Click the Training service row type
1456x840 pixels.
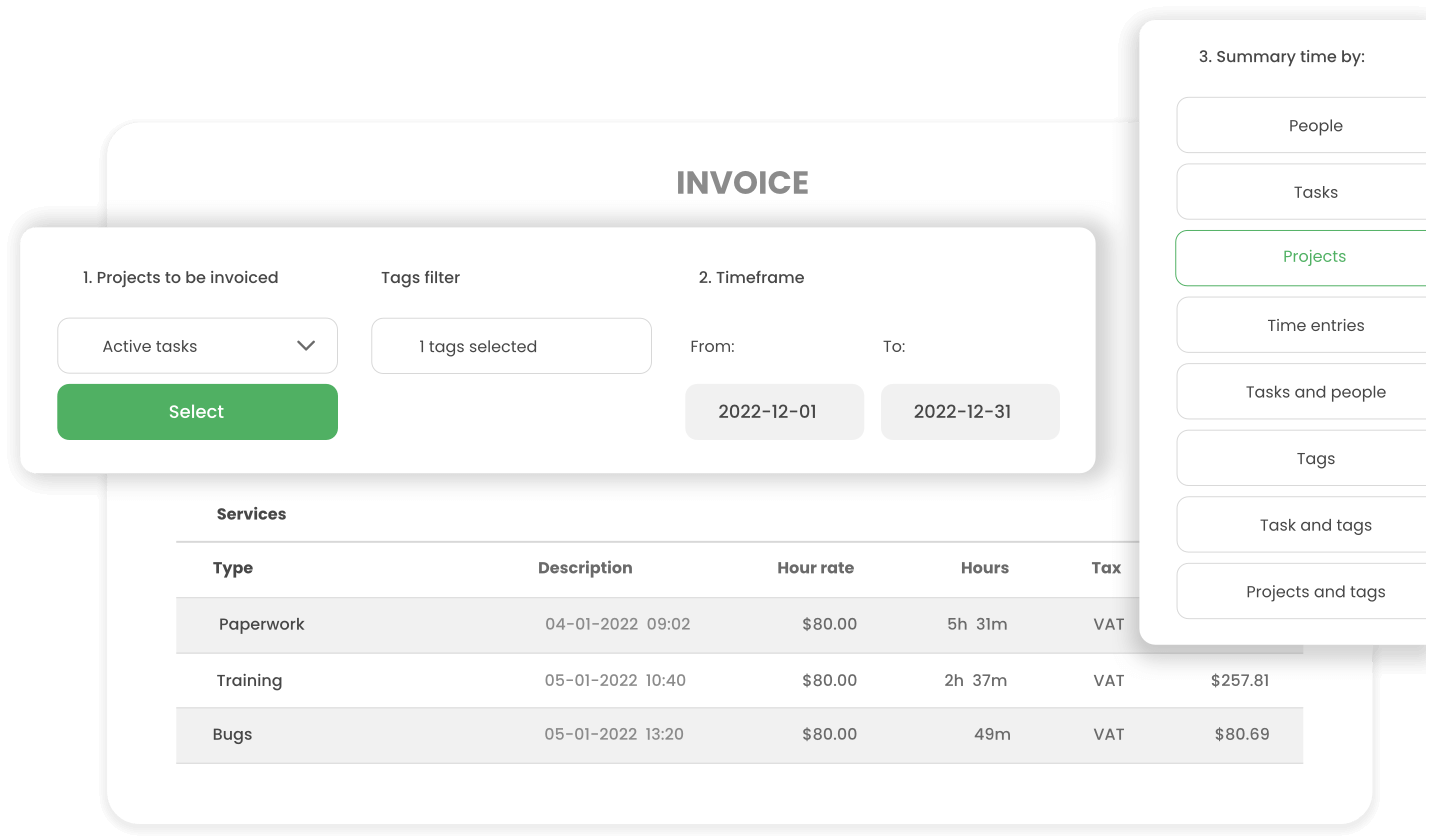[249, 680]
